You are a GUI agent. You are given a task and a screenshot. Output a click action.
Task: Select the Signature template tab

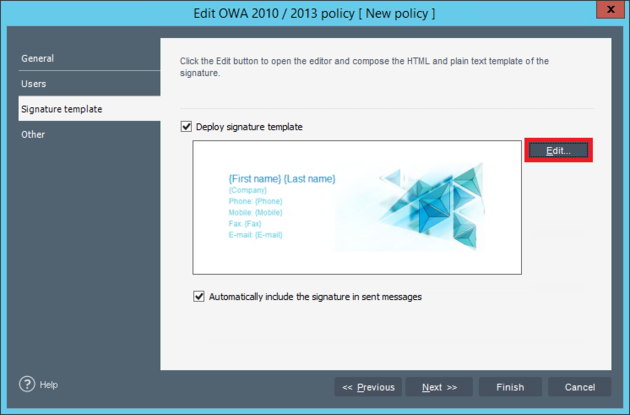[89, 109]
